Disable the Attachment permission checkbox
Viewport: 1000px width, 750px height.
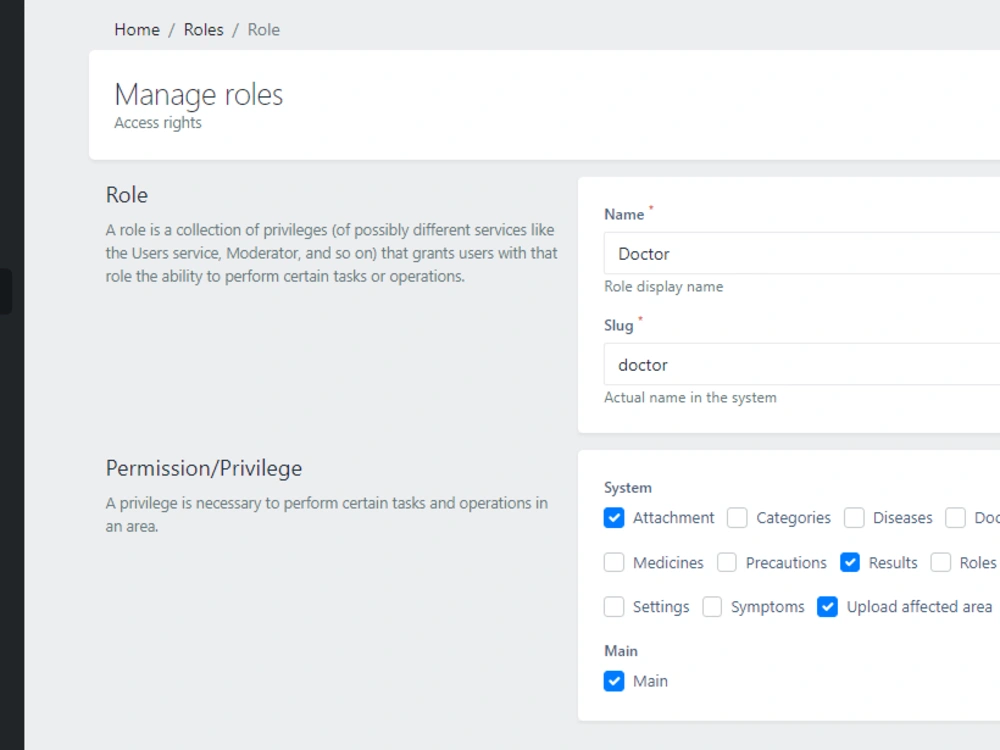point(614,518)
